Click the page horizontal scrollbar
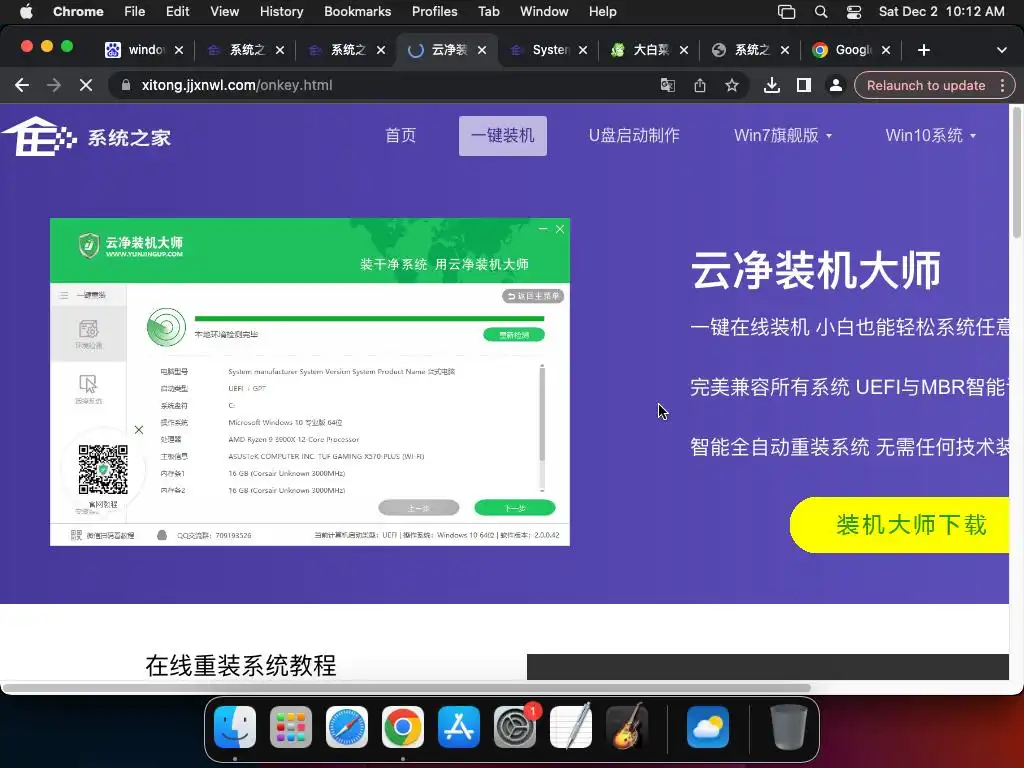The height and width of the screenshot is (768, 1024). click(x=406, y=688)
